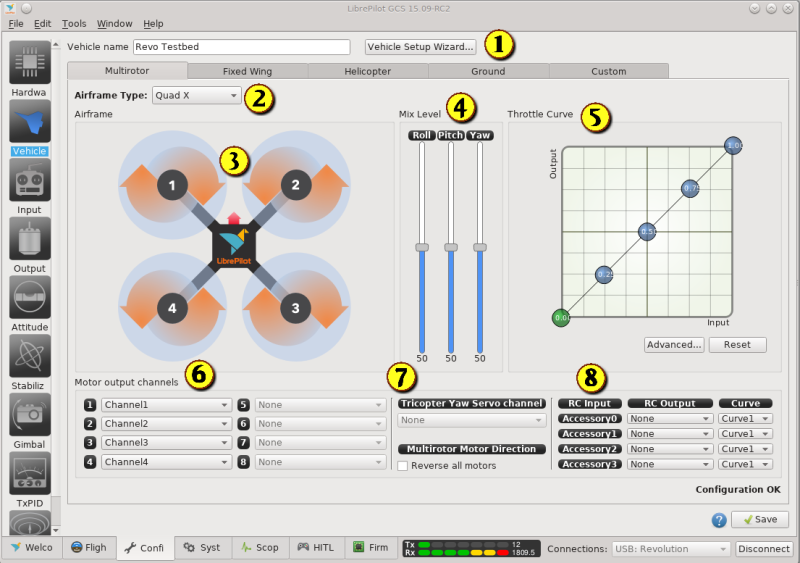800x563 pixels.
Task: Switch to the Firmware bottom tab
Action: pos(371,548)
